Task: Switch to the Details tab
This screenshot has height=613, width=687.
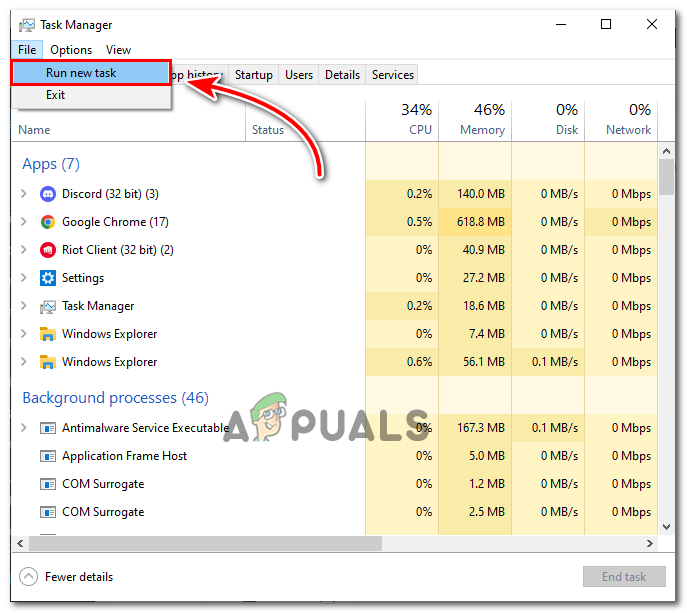Action: (342, 75)
